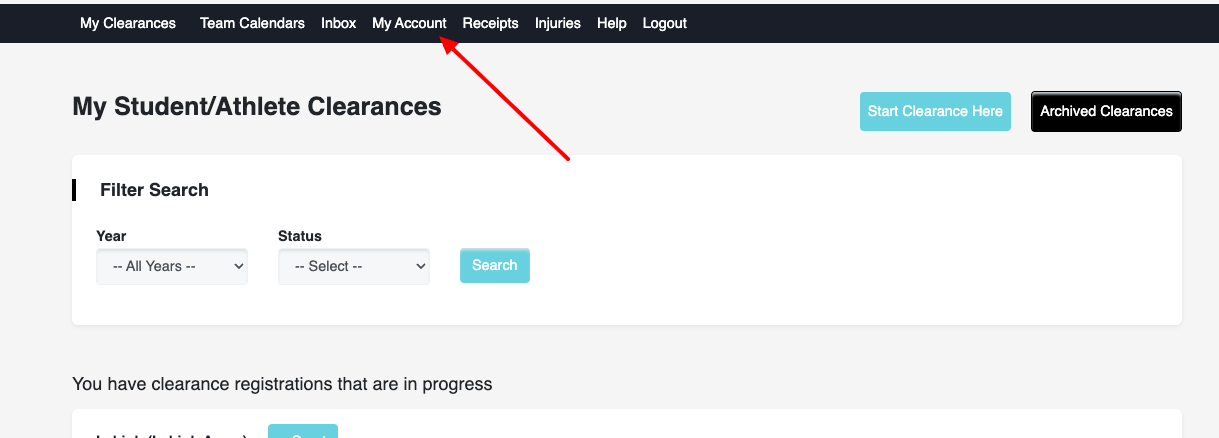1219x438 pixels.
Task: Log out using the Logout link
Action: [665, 23]
